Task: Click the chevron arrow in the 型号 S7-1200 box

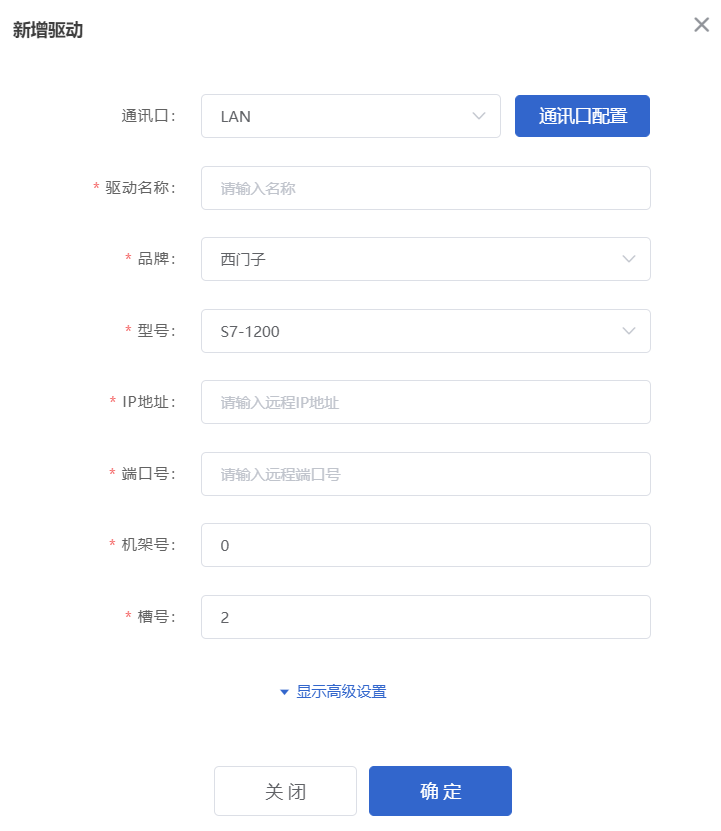Action: click(629, 331)
